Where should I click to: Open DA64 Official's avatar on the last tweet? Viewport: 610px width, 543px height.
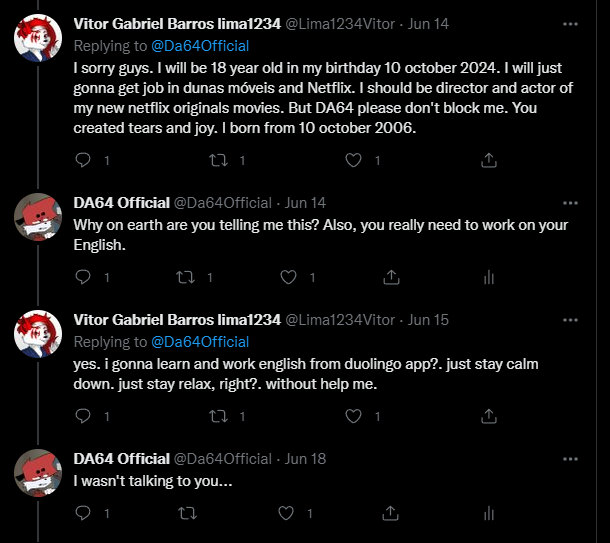click(x=39, y=473)
